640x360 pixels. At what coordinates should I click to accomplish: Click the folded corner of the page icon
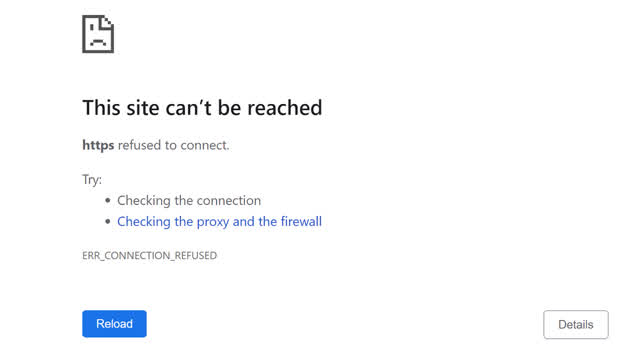pyautogui.click(x=109, y=22)
